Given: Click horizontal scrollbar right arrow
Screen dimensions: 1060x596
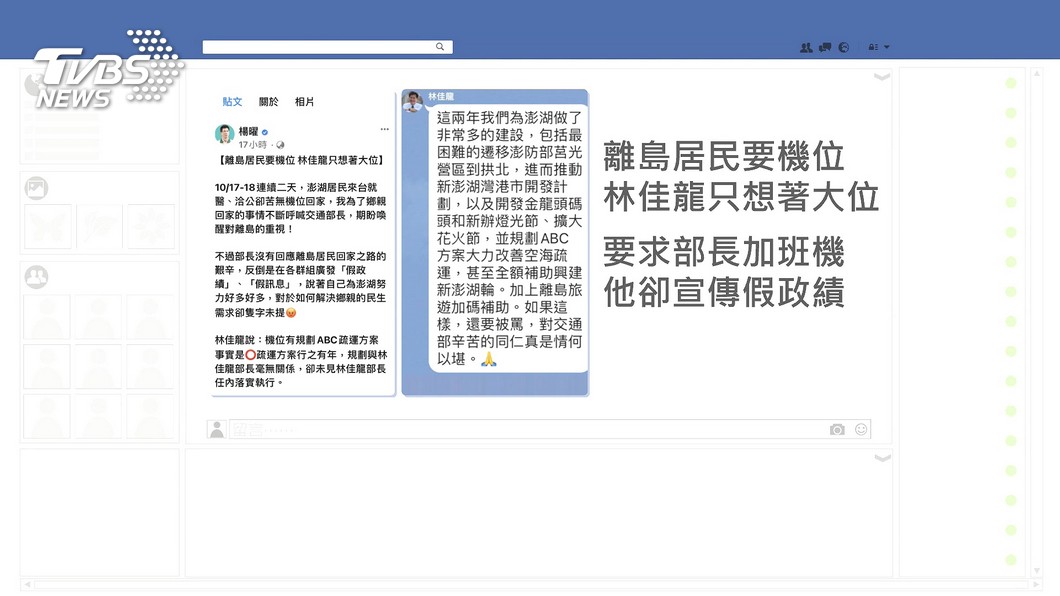Looking at the screenshot, I should point(1036,584).
